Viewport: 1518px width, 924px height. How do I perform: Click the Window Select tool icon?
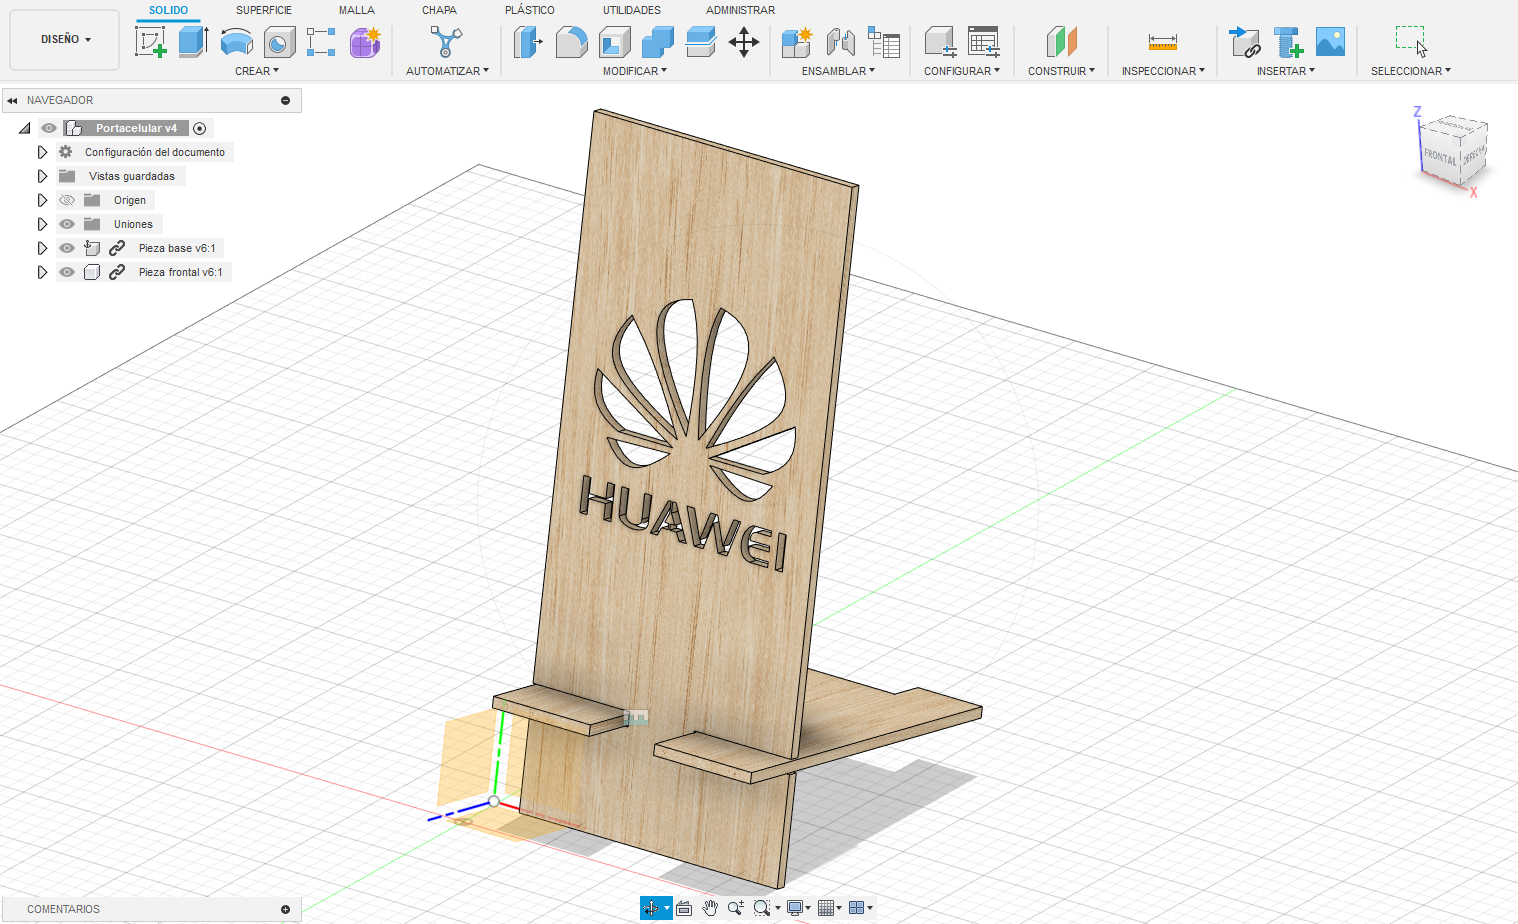(1411, 42)
